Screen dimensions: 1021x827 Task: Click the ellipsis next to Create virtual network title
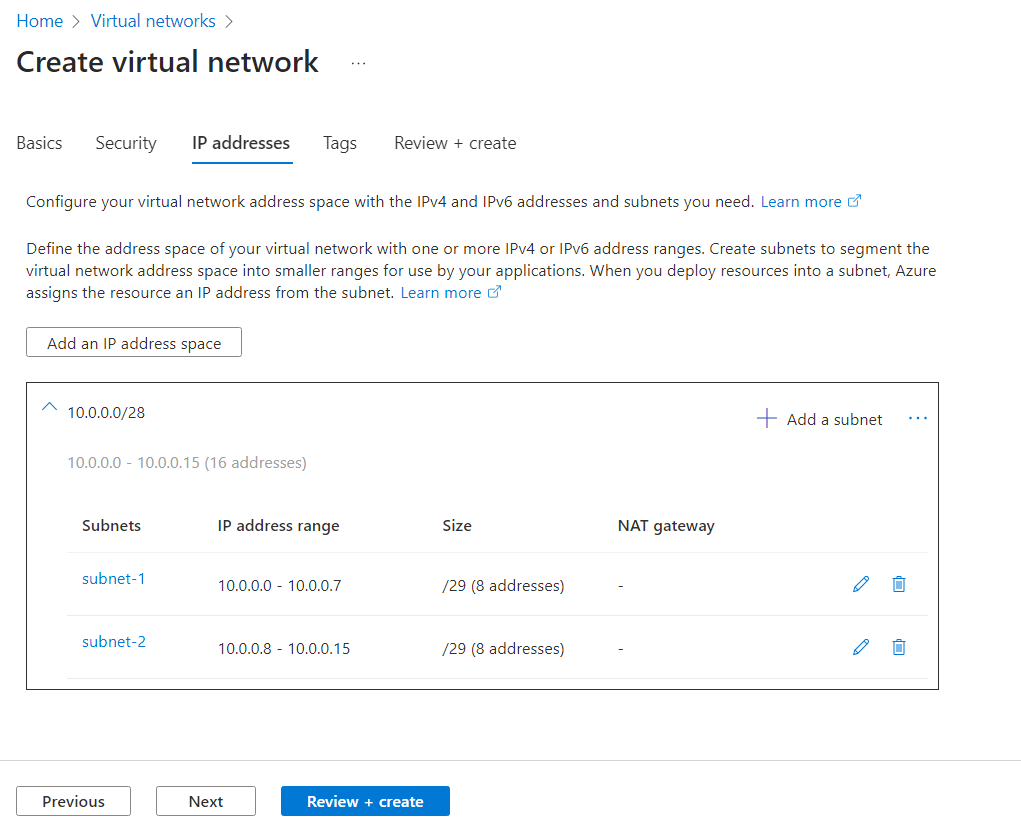[358, 62]
